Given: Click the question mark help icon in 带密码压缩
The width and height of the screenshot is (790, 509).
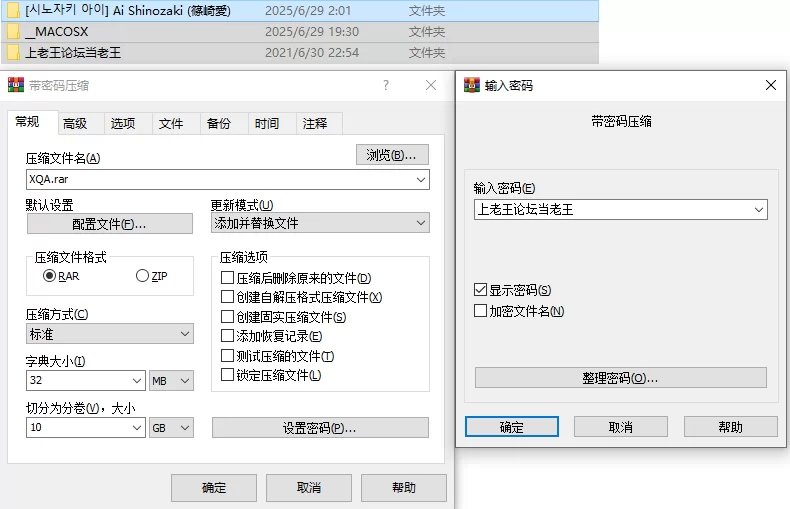Looking at the screenshot, I should [x=386, y=85].
